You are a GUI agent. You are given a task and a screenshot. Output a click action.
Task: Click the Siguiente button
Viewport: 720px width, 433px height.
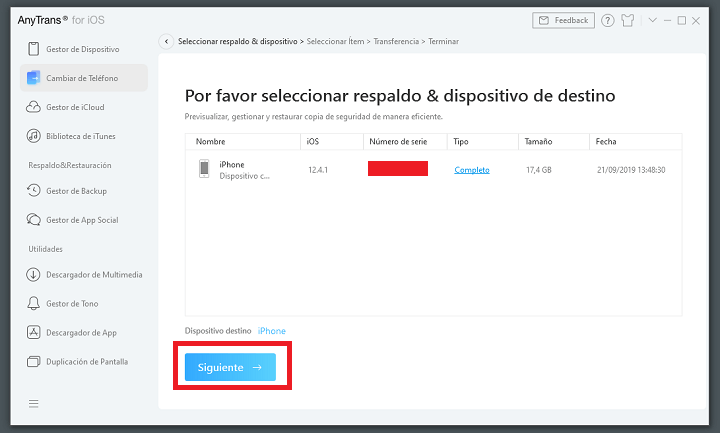[x=230, y=367]
